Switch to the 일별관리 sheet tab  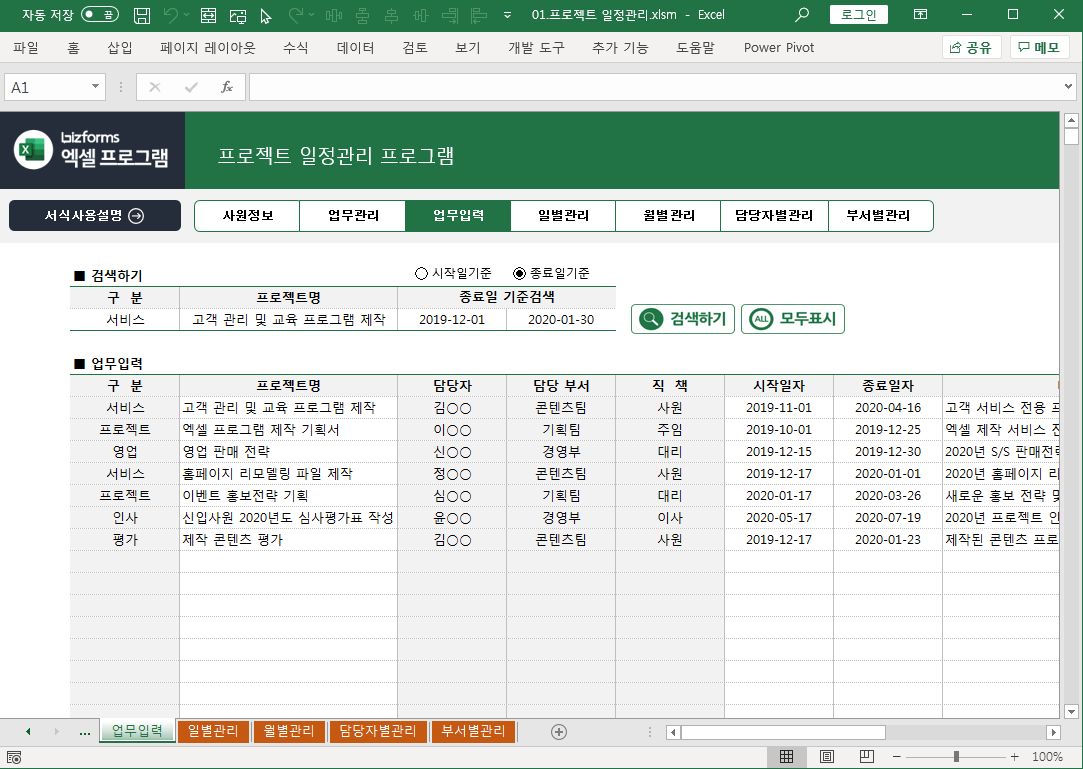[x=213, y=731]
